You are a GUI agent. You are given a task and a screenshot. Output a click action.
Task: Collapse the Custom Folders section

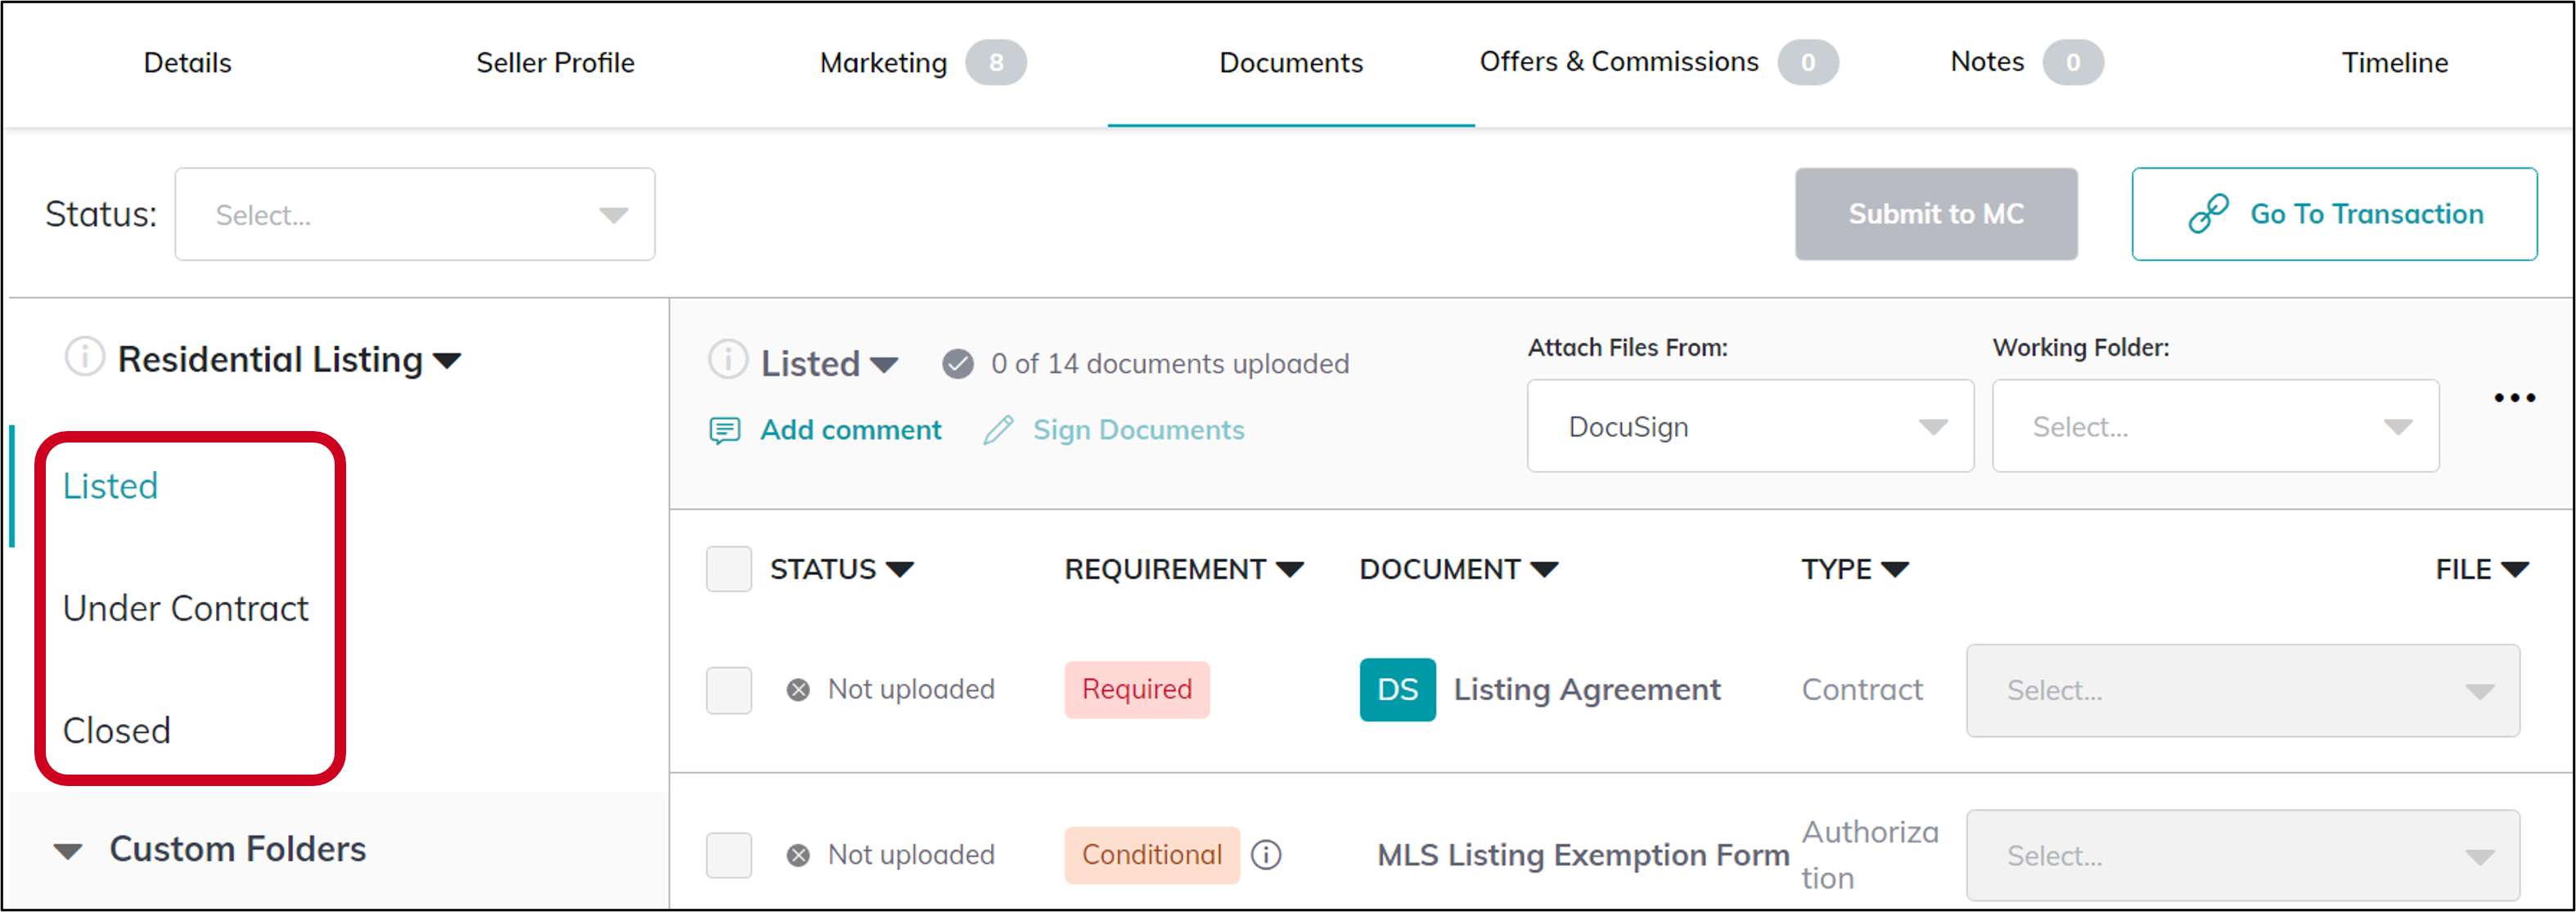point(68,851)
